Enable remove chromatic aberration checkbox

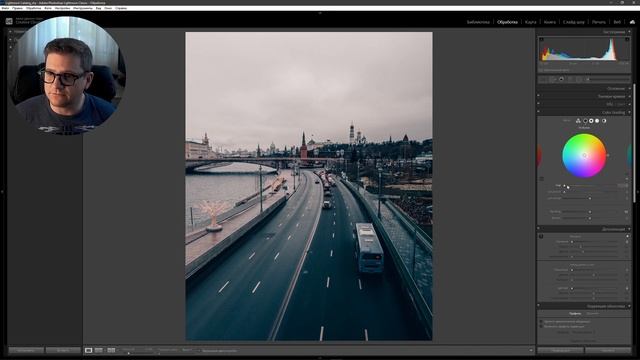coord(541,322)
